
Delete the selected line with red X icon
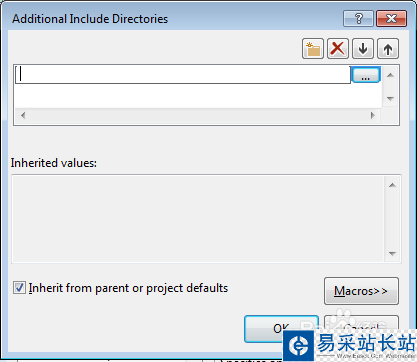(338, 49)
